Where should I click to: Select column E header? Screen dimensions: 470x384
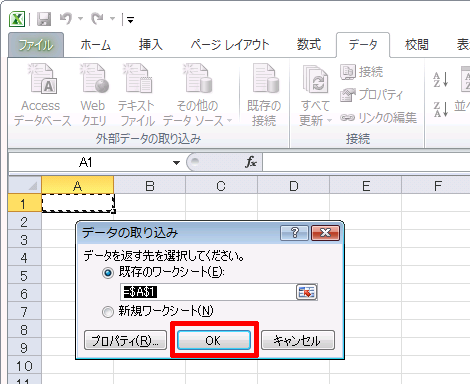366,185
